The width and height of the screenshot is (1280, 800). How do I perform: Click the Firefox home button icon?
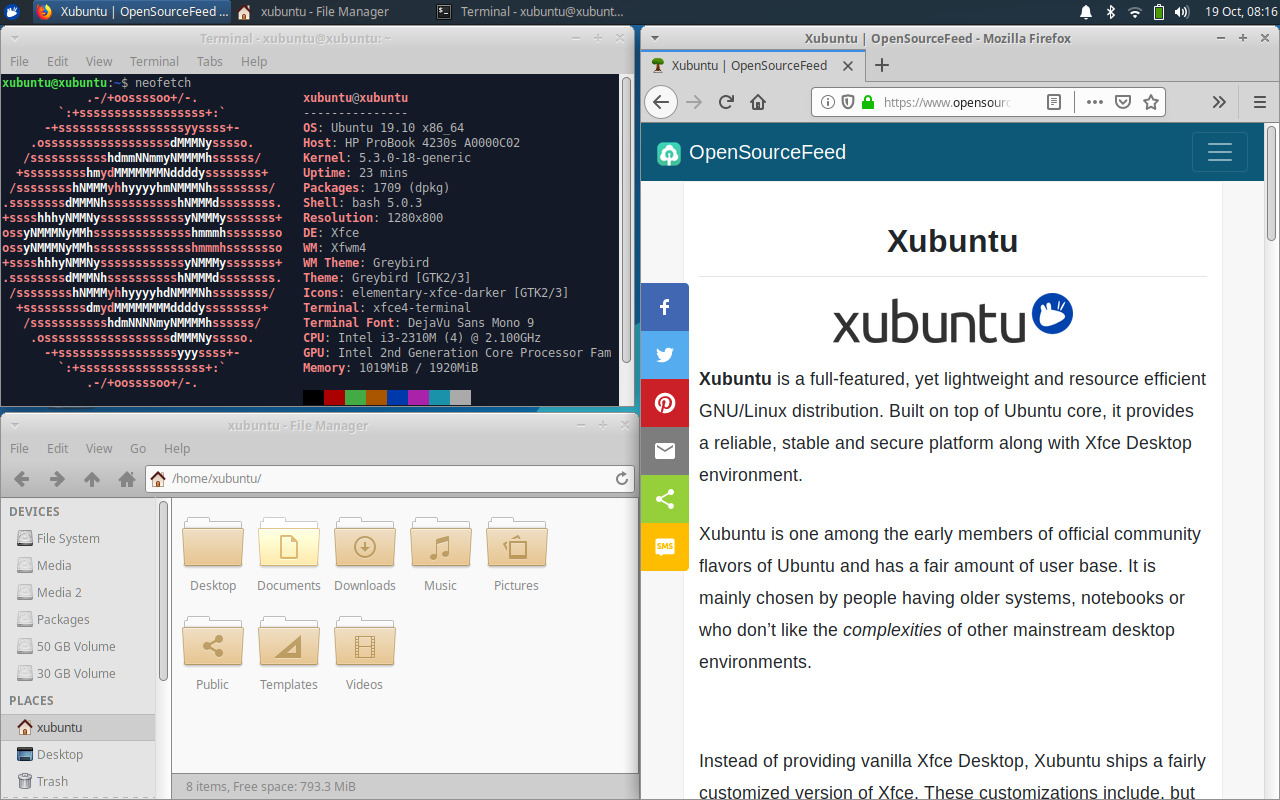point(758,102)
